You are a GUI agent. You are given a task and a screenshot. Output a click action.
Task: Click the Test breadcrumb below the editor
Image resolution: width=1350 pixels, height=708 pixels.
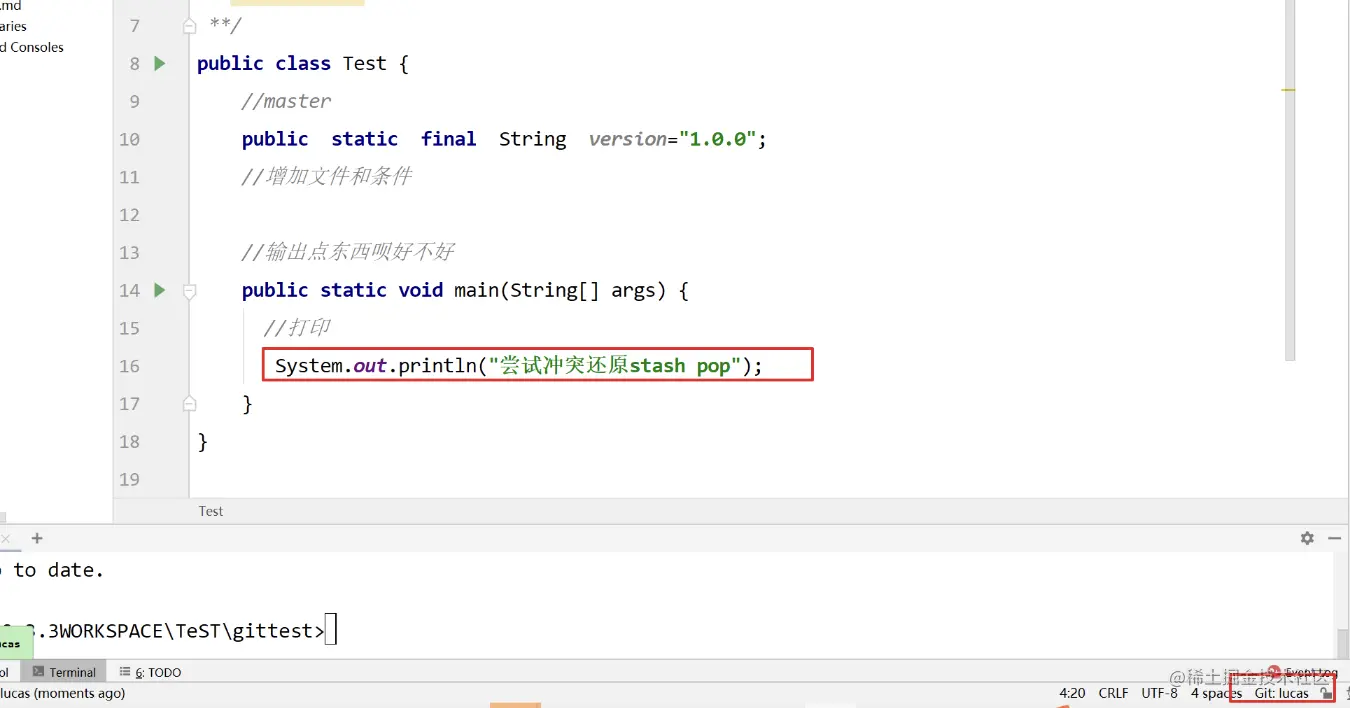point(211,511)
